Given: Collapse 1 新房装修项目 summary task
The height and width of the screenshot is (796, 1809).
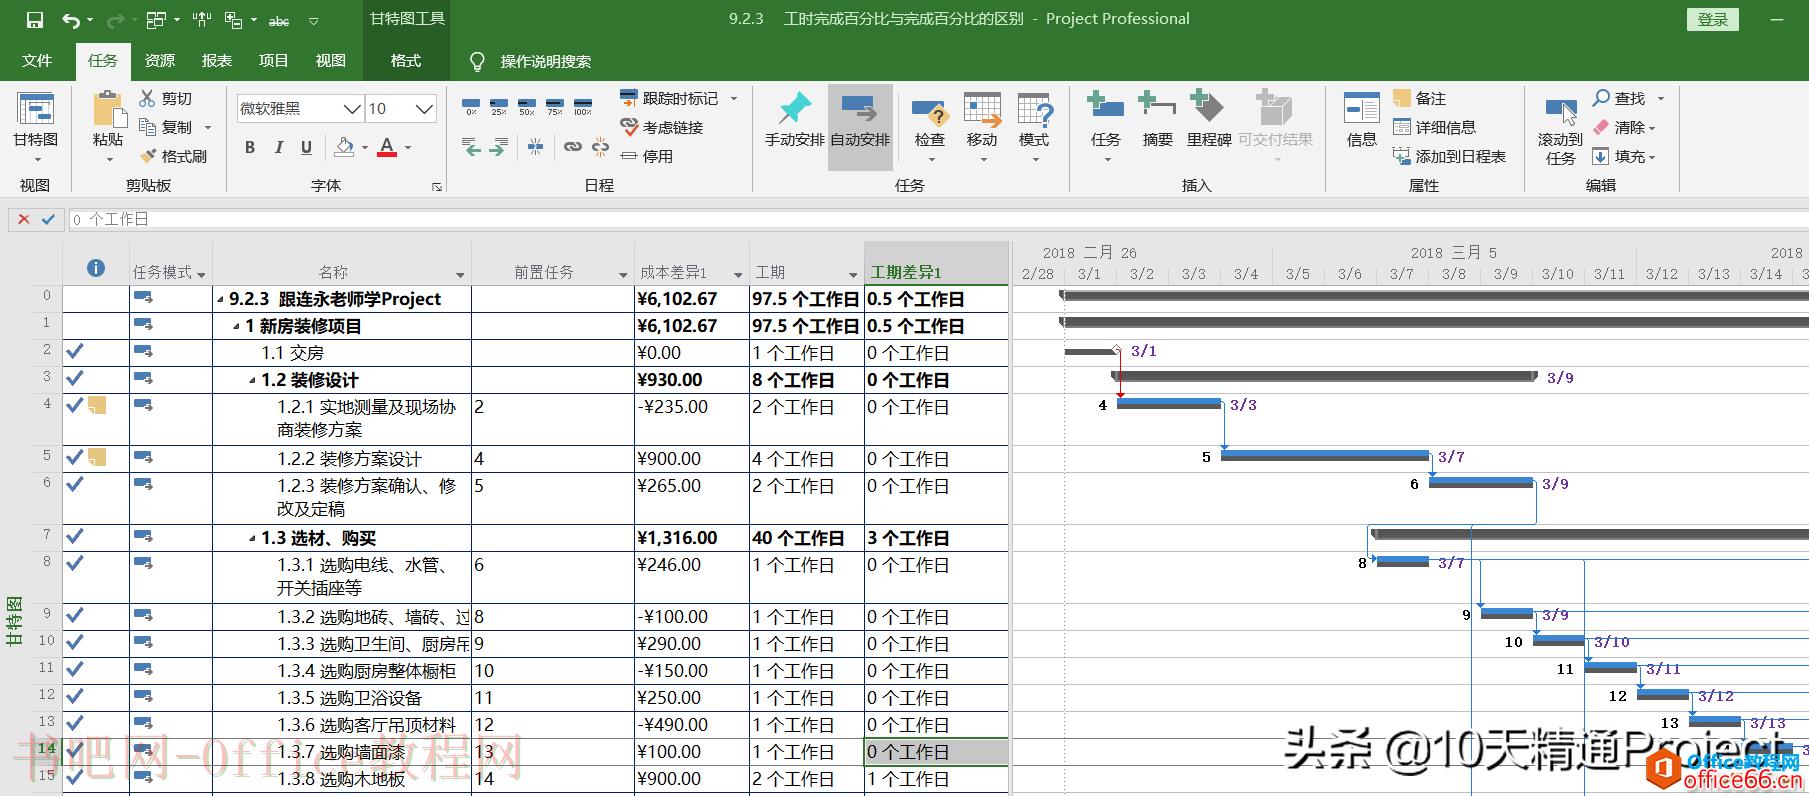Looking at the screenshot, I should click(x=237, y=327).
